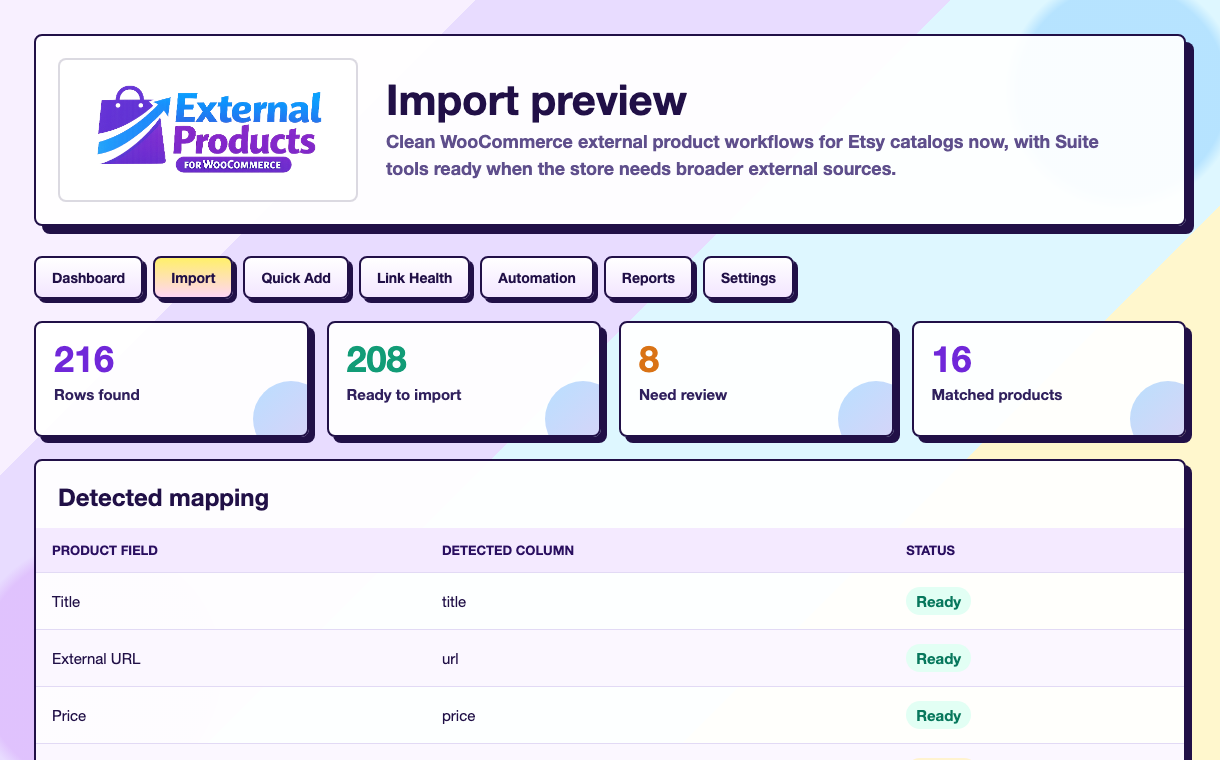Click the Ready badge in Price row
The height and width of the screenshot is (760, 1220).
pos(938,716)
